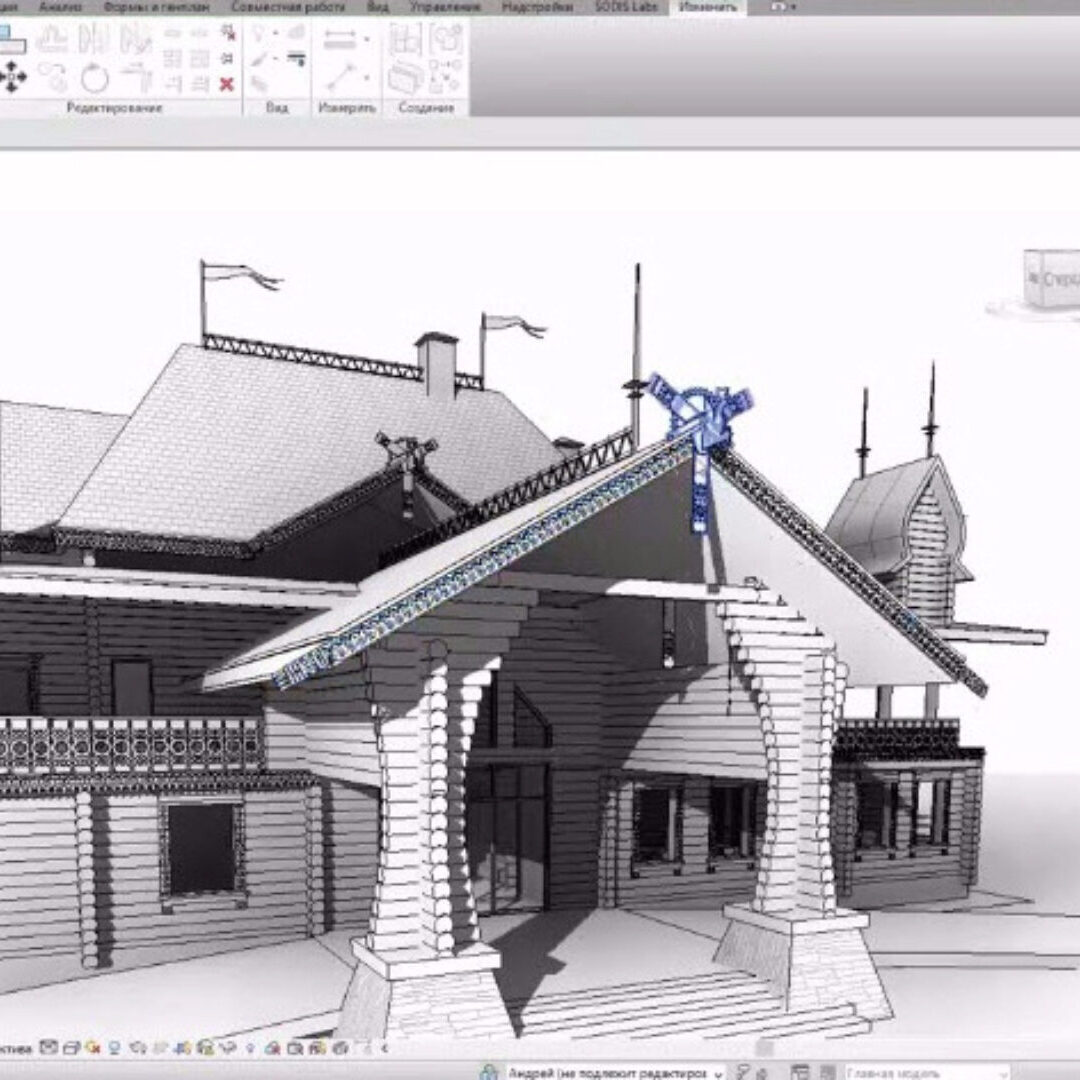Select the Copy tool next to Move
Viewport: 1080px width, 1080px height.
pyautogui.click(x=52, y=77)
